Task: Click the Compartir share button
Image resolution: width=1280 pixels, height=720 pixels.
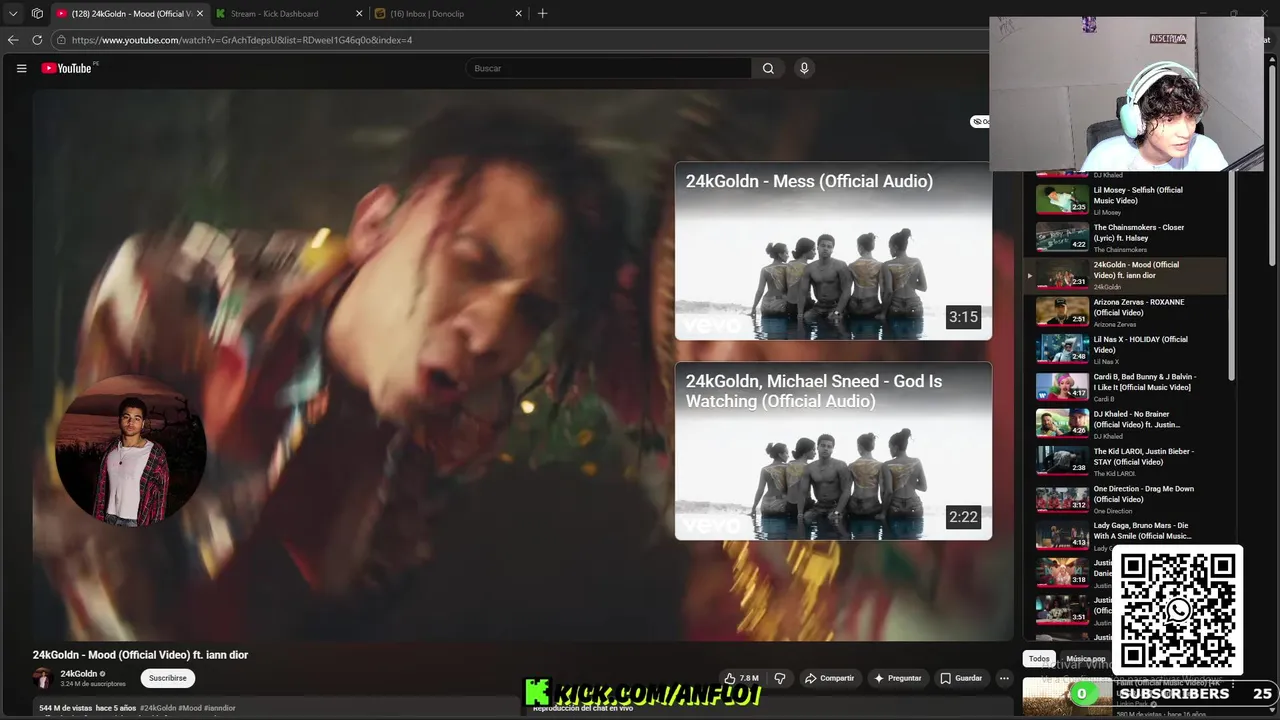Action: pos(829,678)
